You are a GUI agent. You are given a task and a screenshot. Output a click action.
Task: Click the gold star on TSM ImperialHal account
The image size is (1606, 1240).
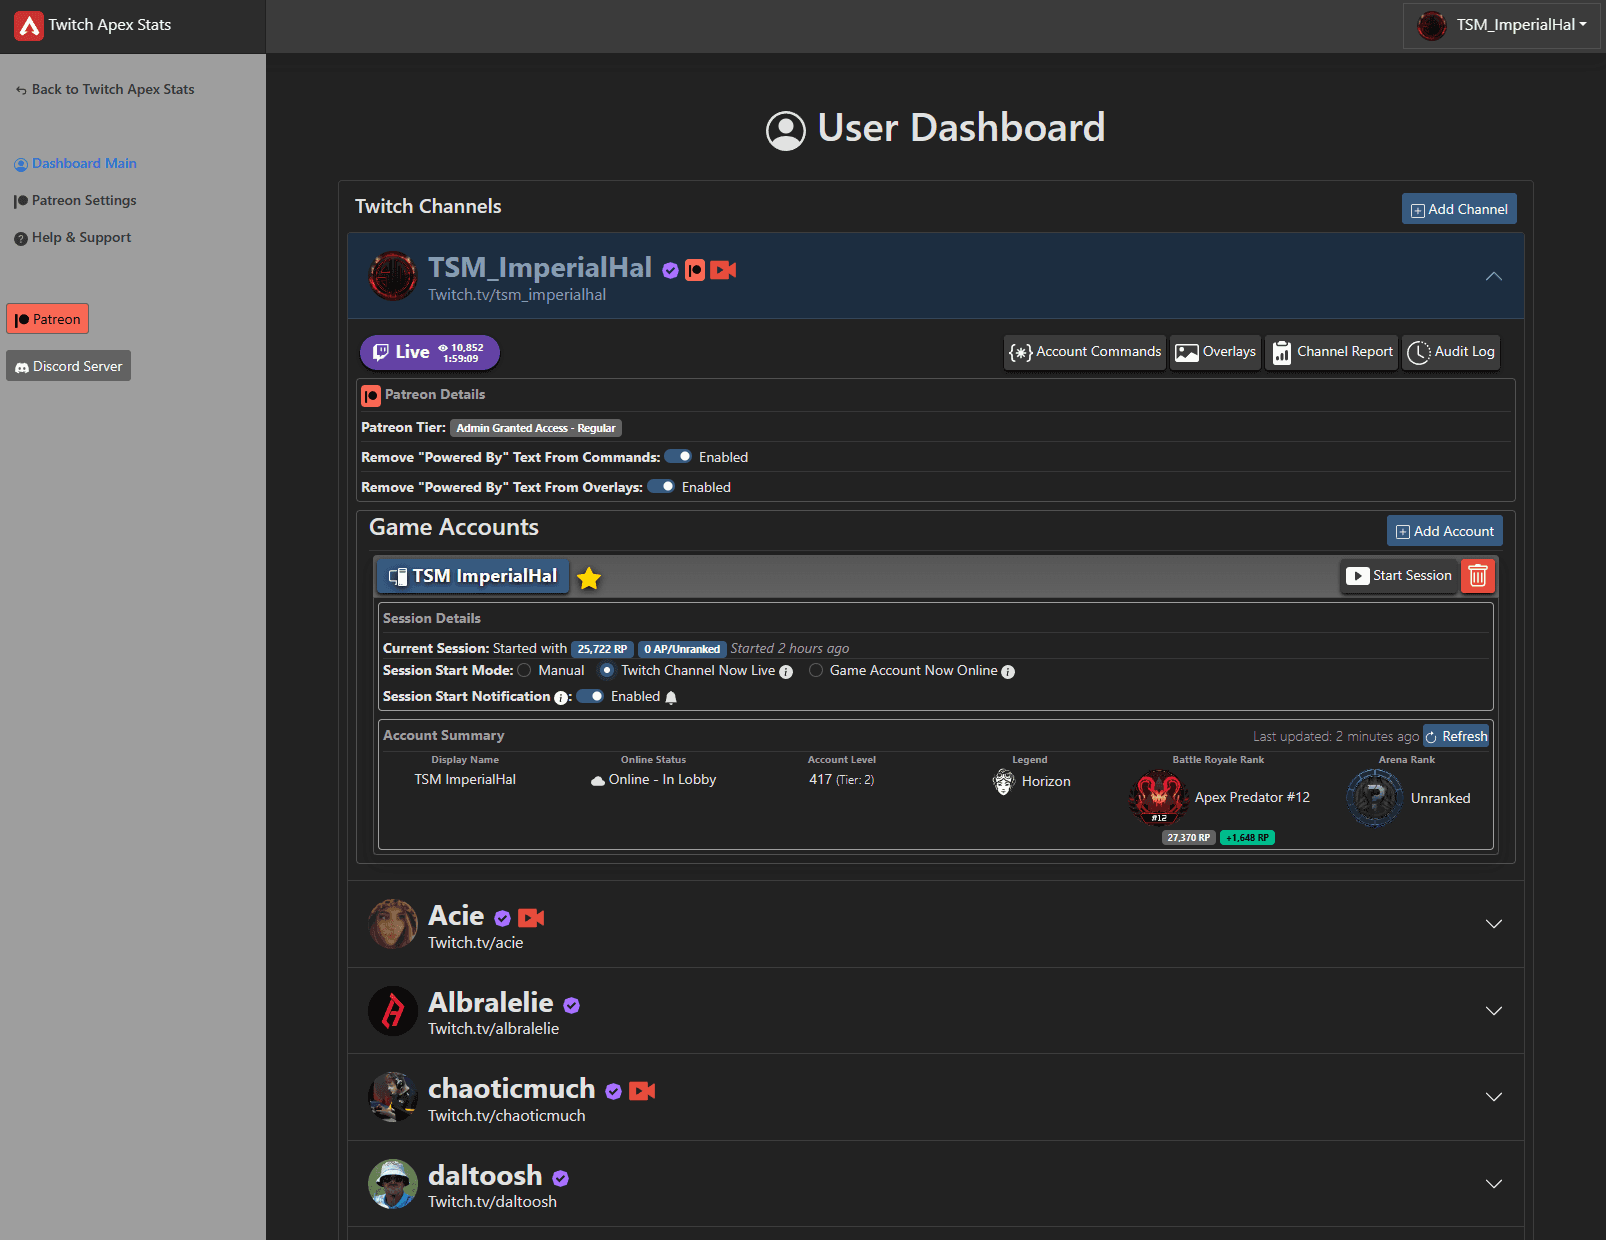pyautogui.click(x=589, y=578)
